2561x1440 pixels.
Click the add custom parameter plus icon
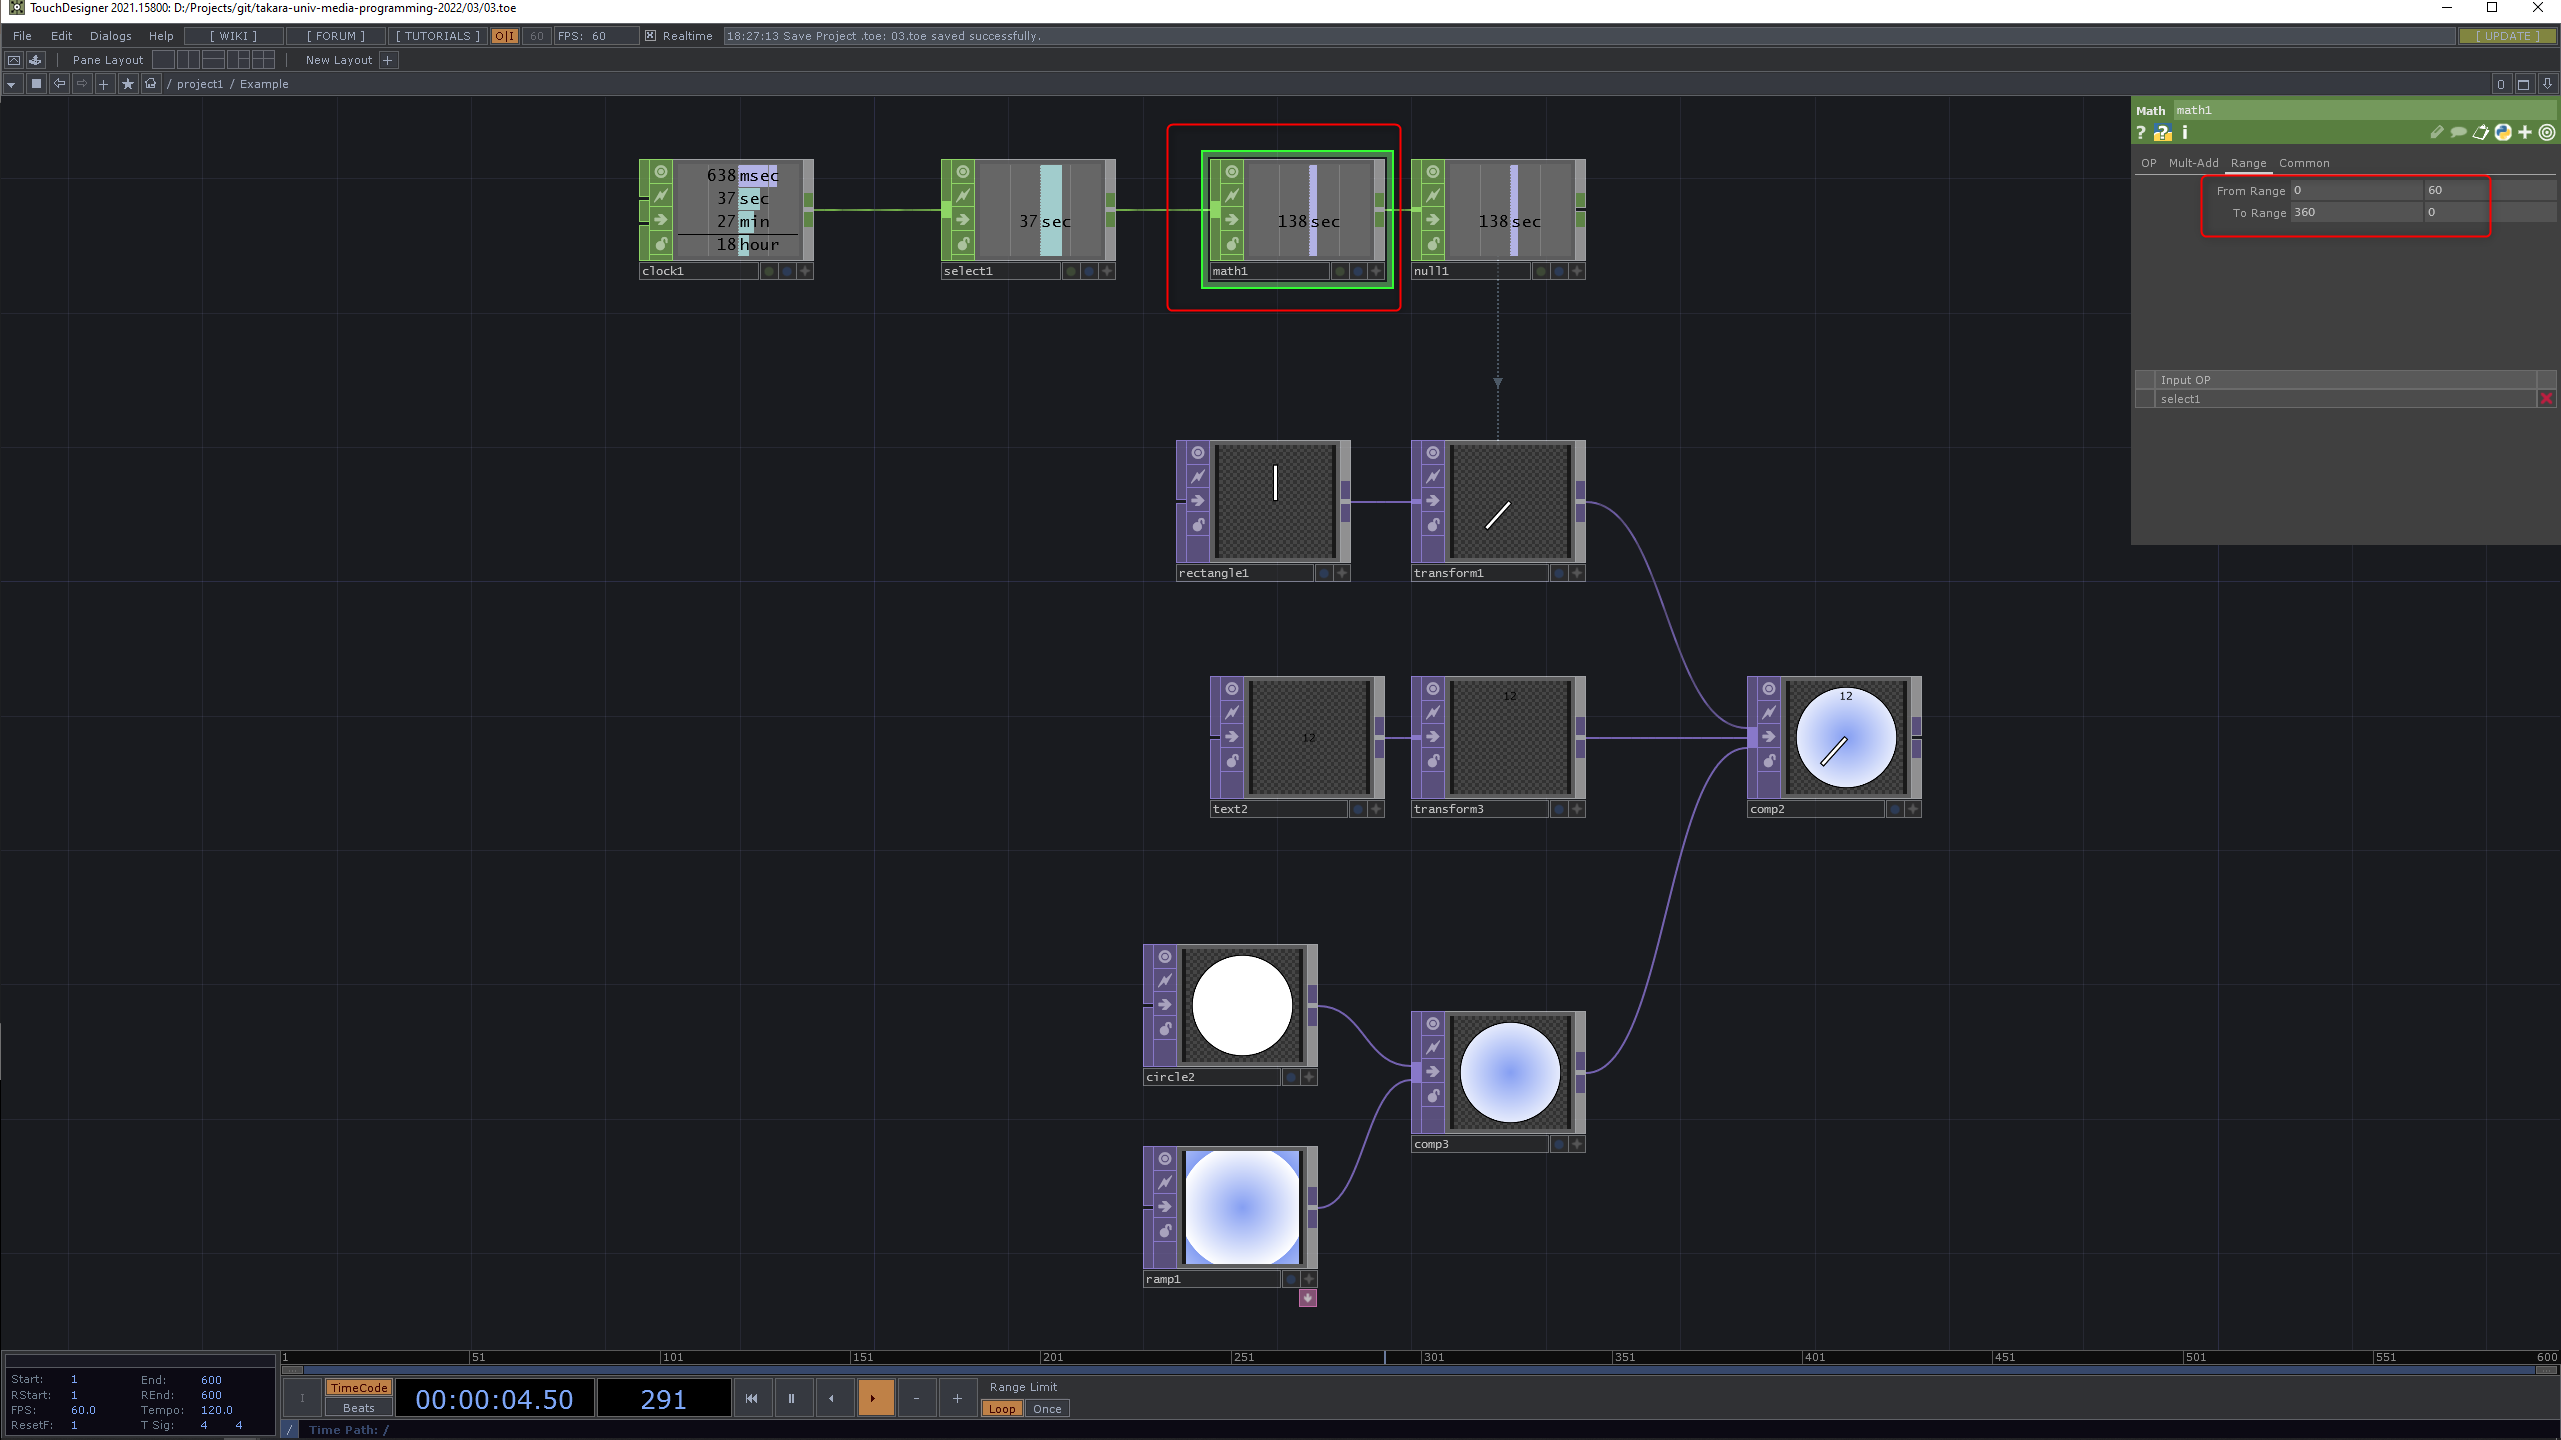(2525, 132)
